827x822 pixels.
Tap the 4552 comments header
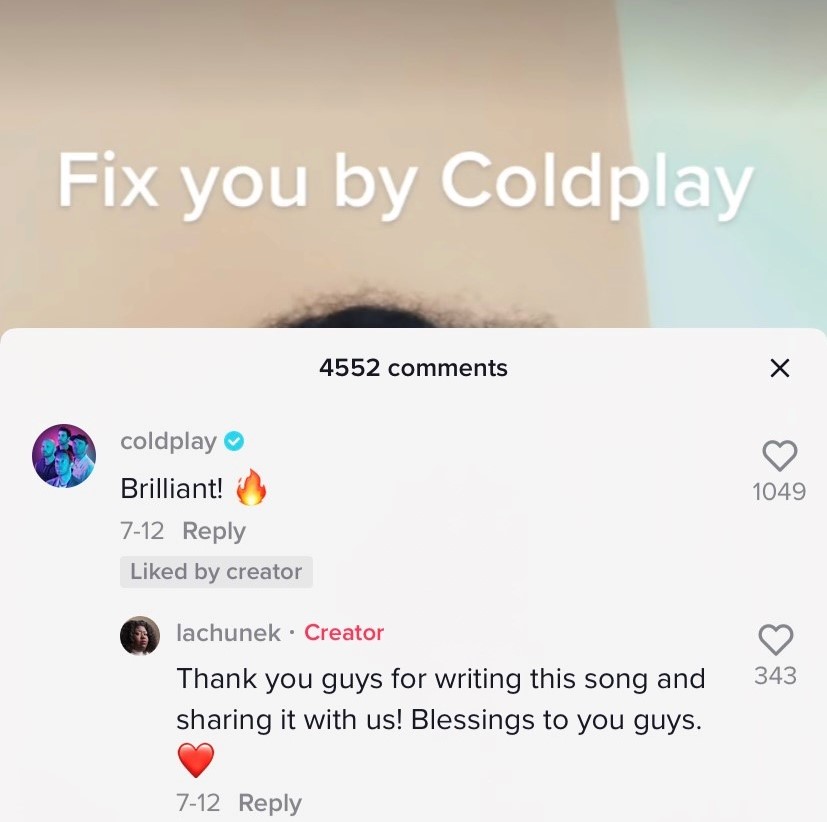(413, 368)
